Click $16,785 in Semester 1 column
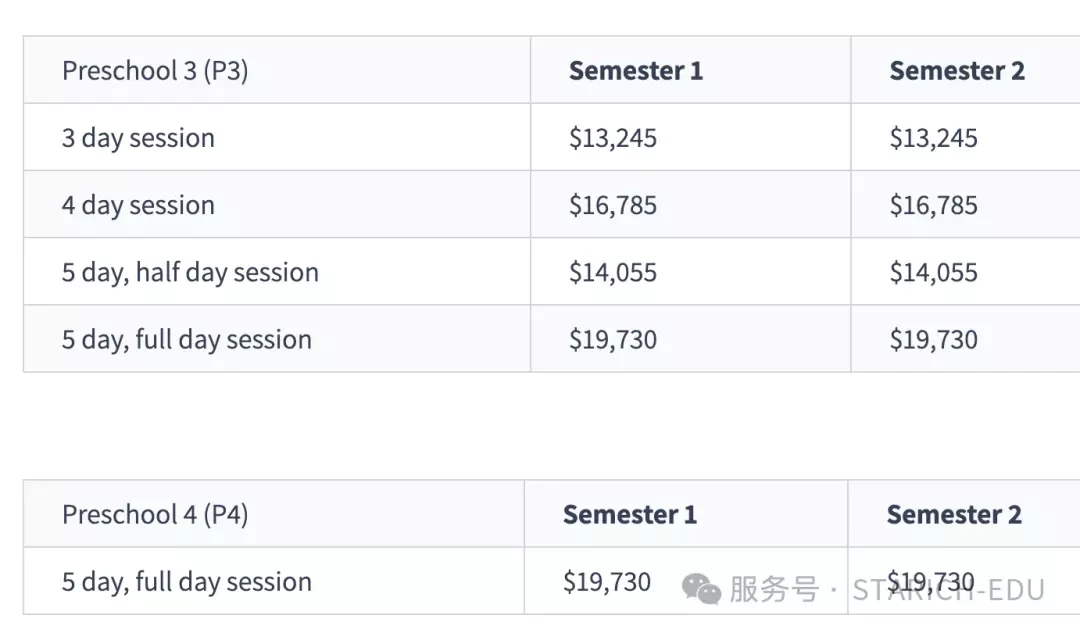Image resolution: width=1080 pixels, height=633 pixels. tap(613, 205)
